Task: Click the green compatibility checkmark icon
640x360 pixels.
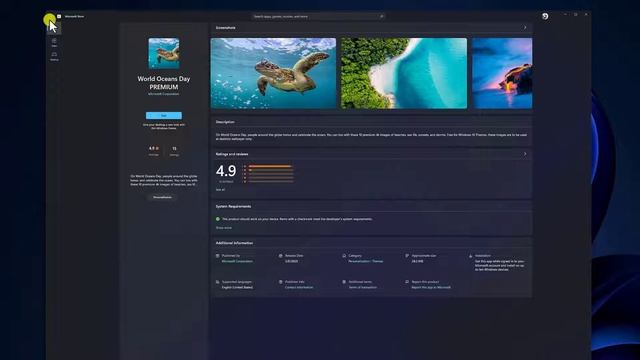Action: 218,219
